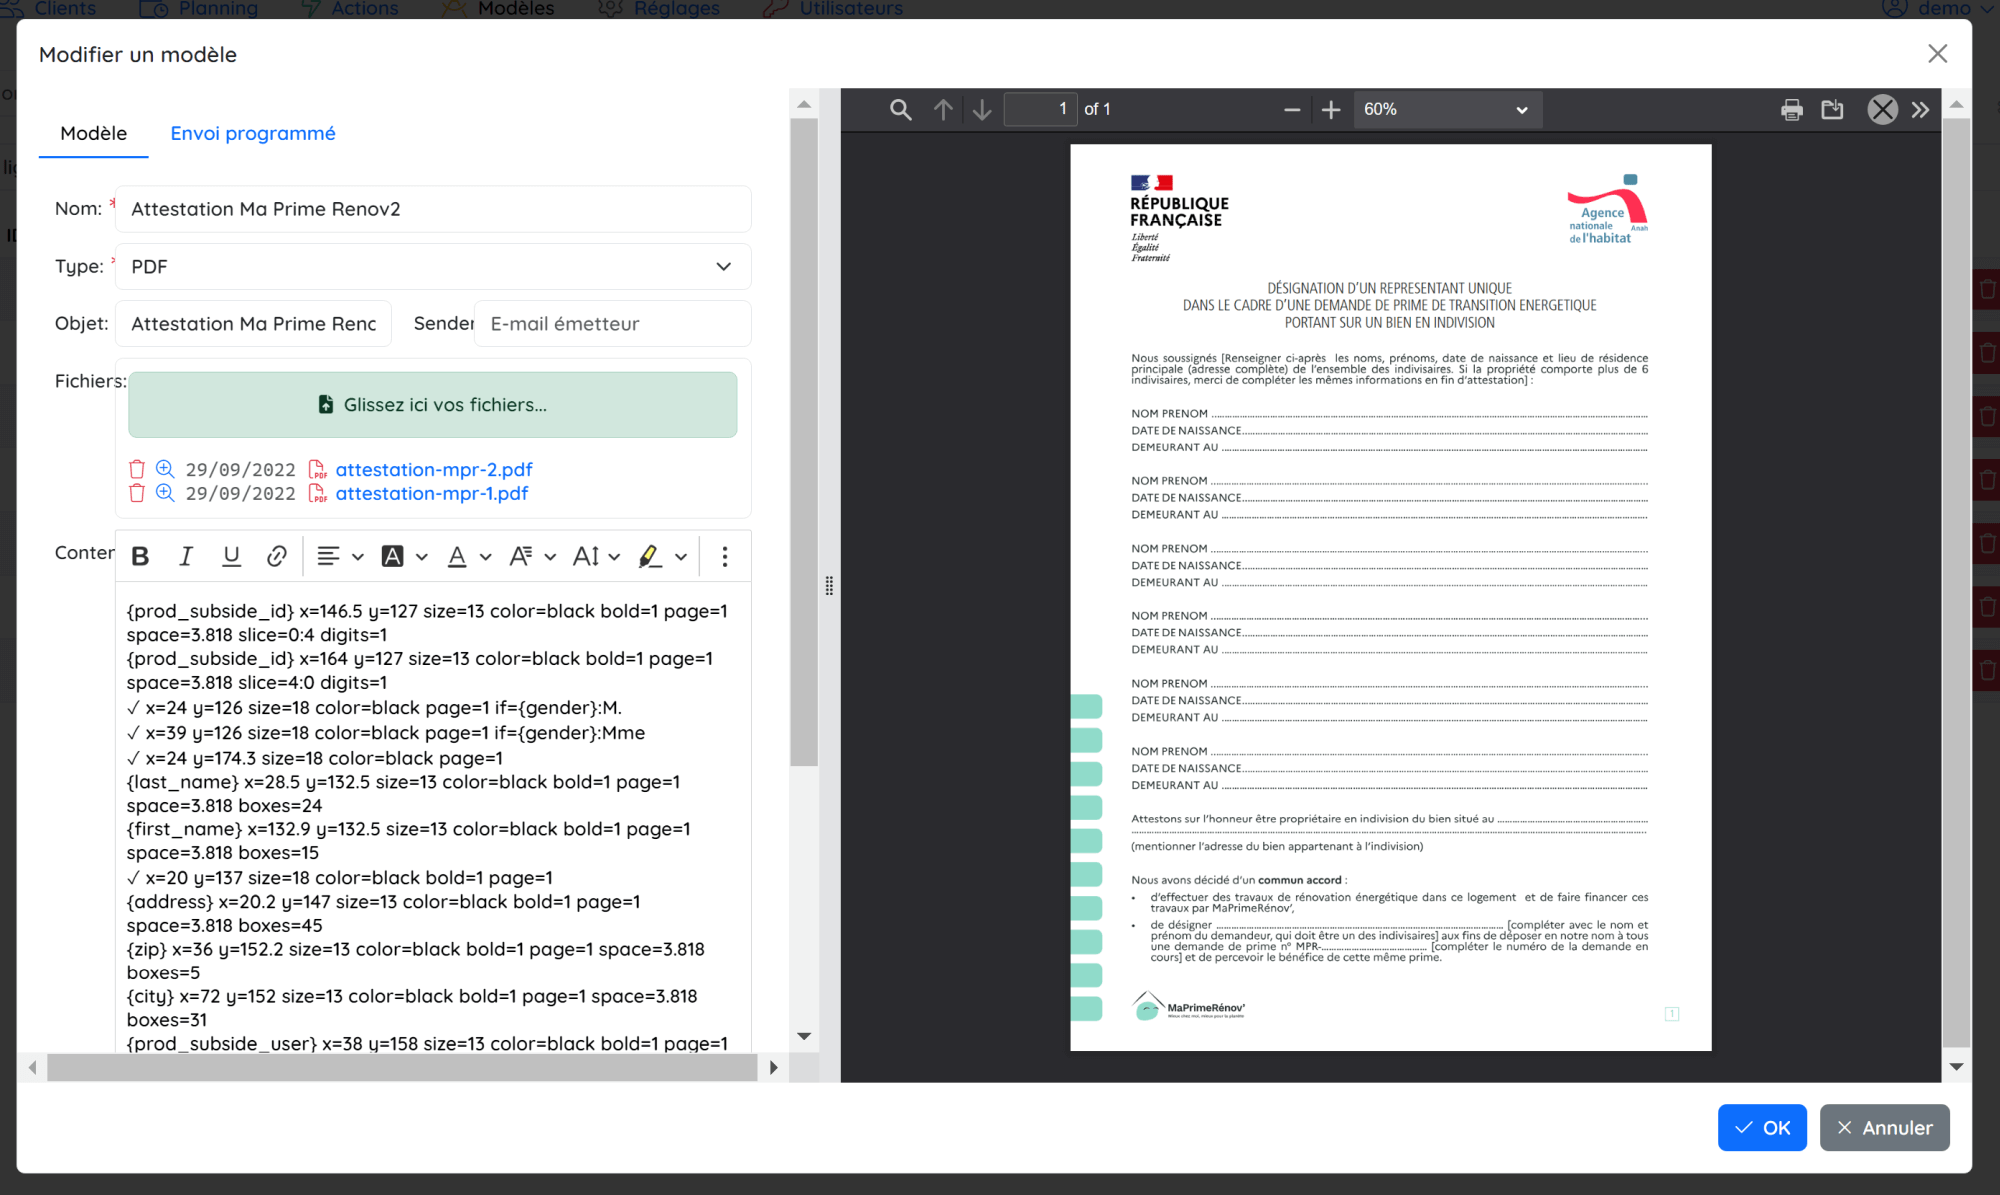Click the PDF viewer print icon

coord(1791,110)
